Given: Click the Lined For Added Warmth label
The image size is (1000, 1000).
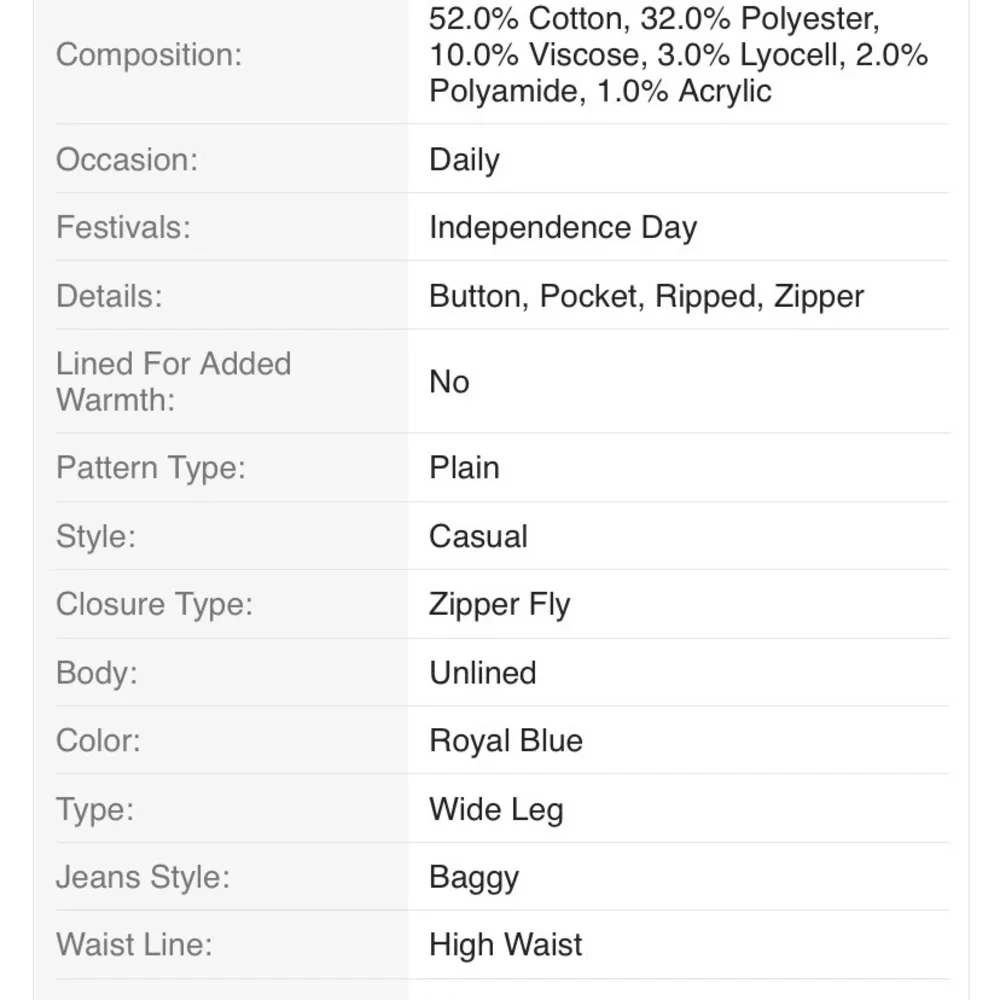Looking at the screenshot, I should [x=173, y=381].
